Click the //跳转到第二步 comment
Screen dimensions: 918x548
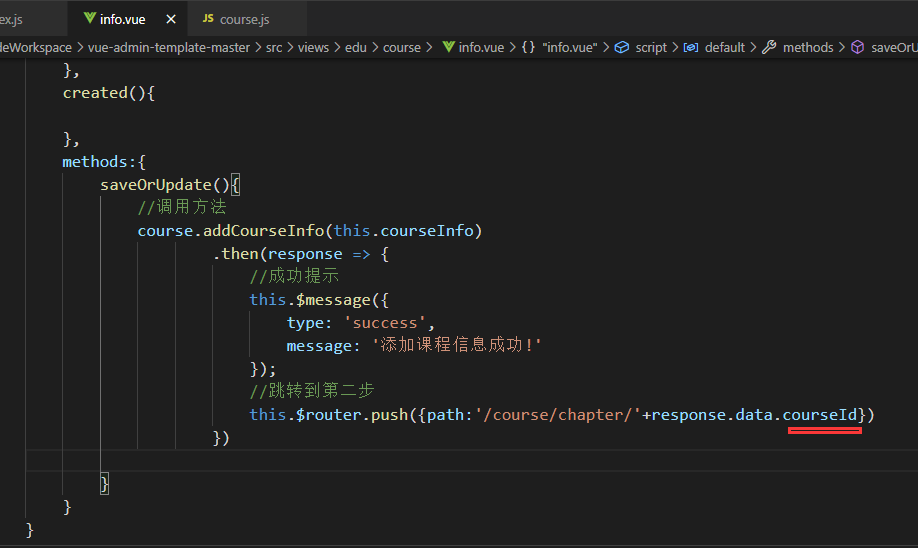(x=312, y=391)
